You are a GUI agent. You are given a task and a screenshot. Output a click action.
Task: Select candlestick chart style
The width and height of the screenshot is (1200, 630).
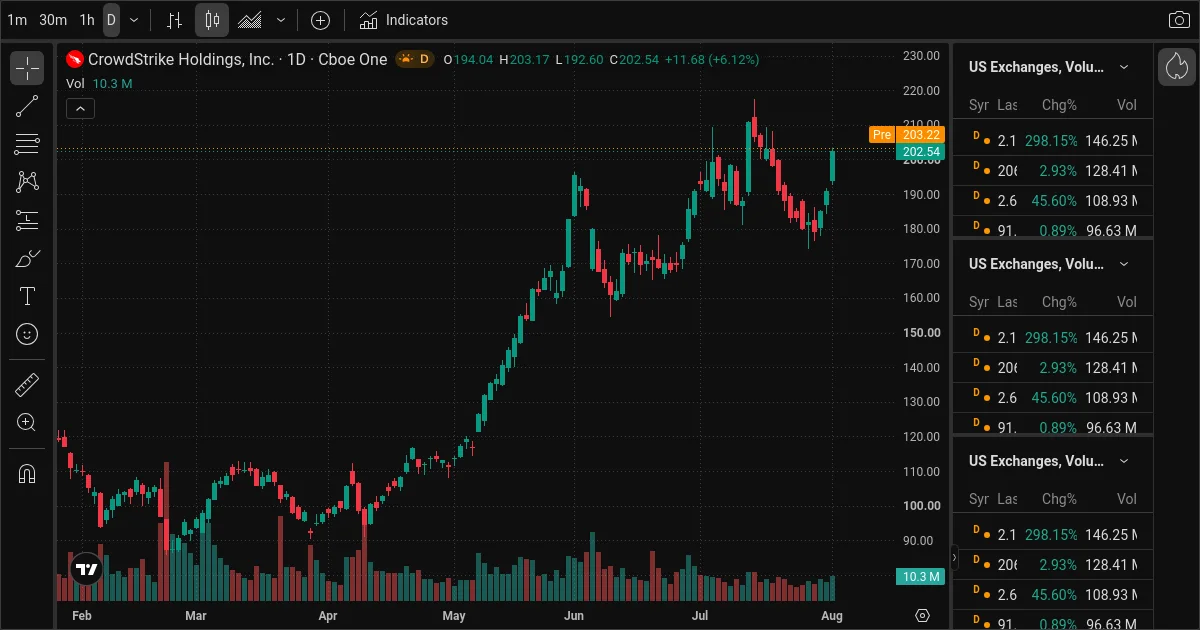(212, 20)
